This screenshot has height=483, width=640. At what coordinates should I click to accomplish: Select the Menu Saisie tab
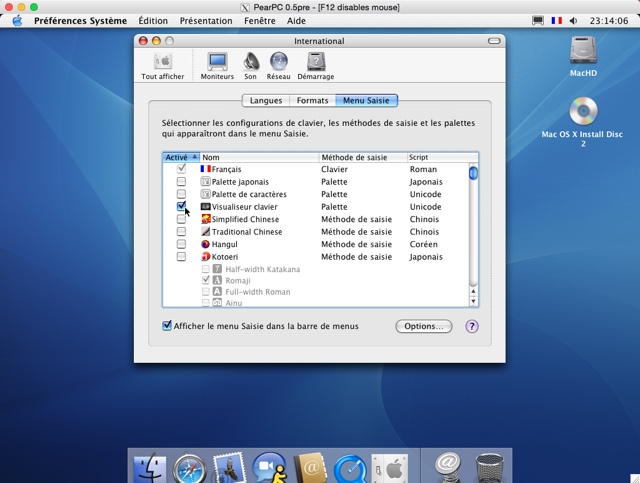[x=366, y=100]
